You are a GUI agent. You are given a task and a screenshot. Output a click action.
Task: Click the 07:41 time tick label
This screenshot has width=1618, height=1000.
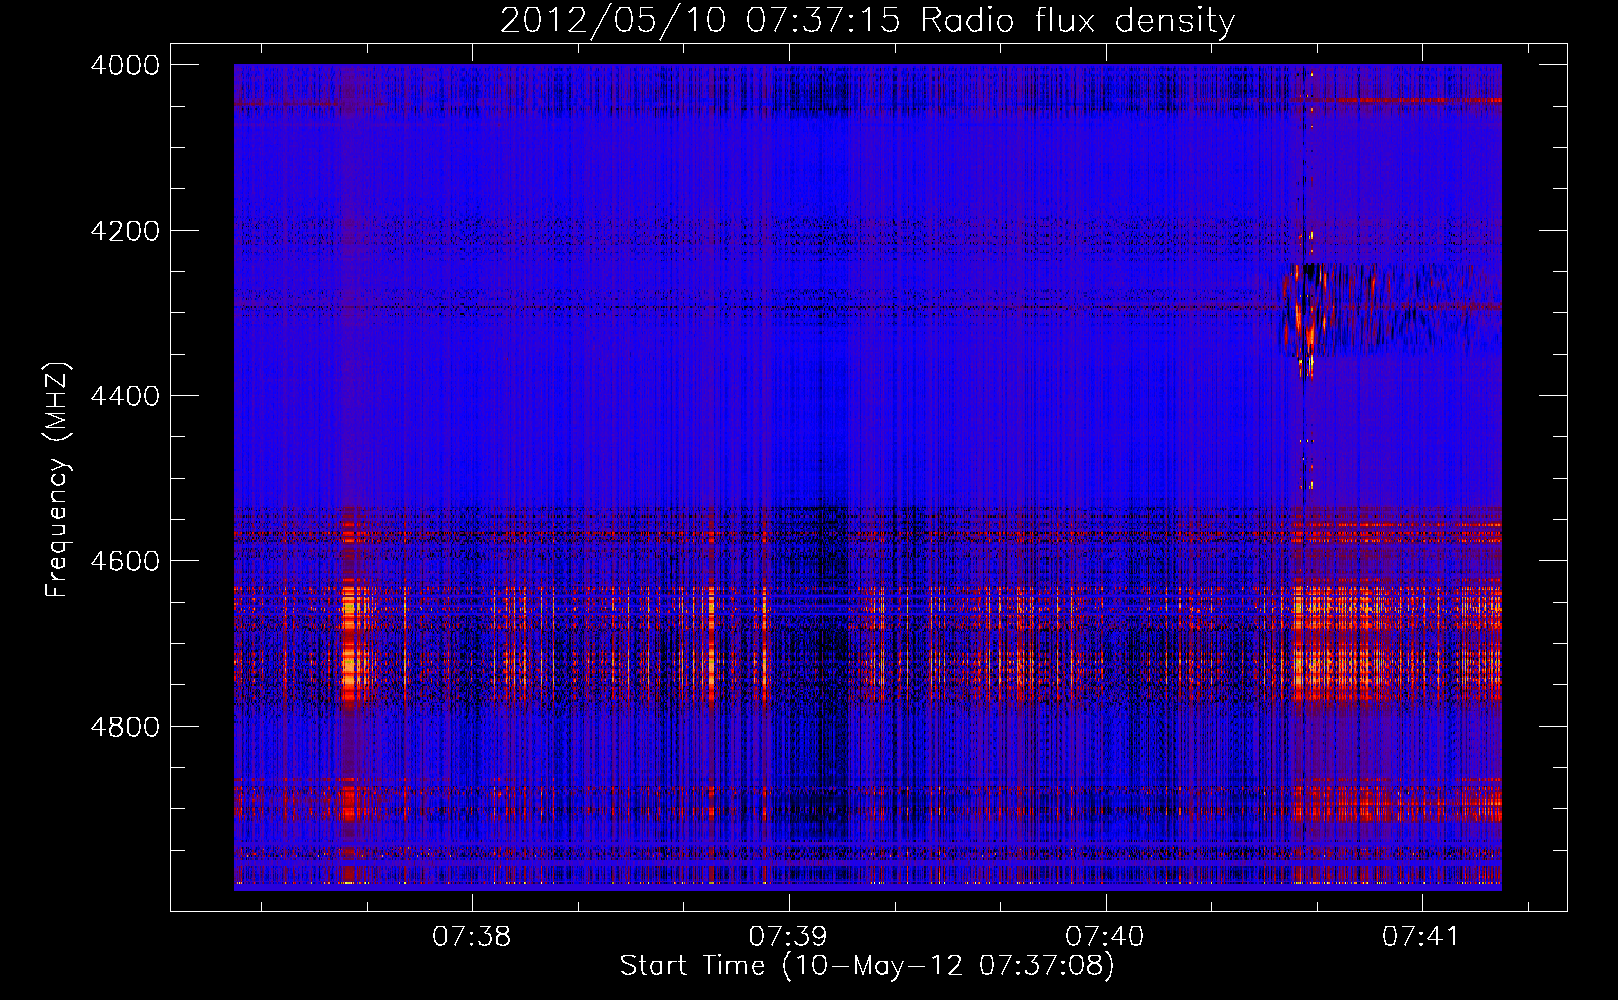coord(1422,937)
